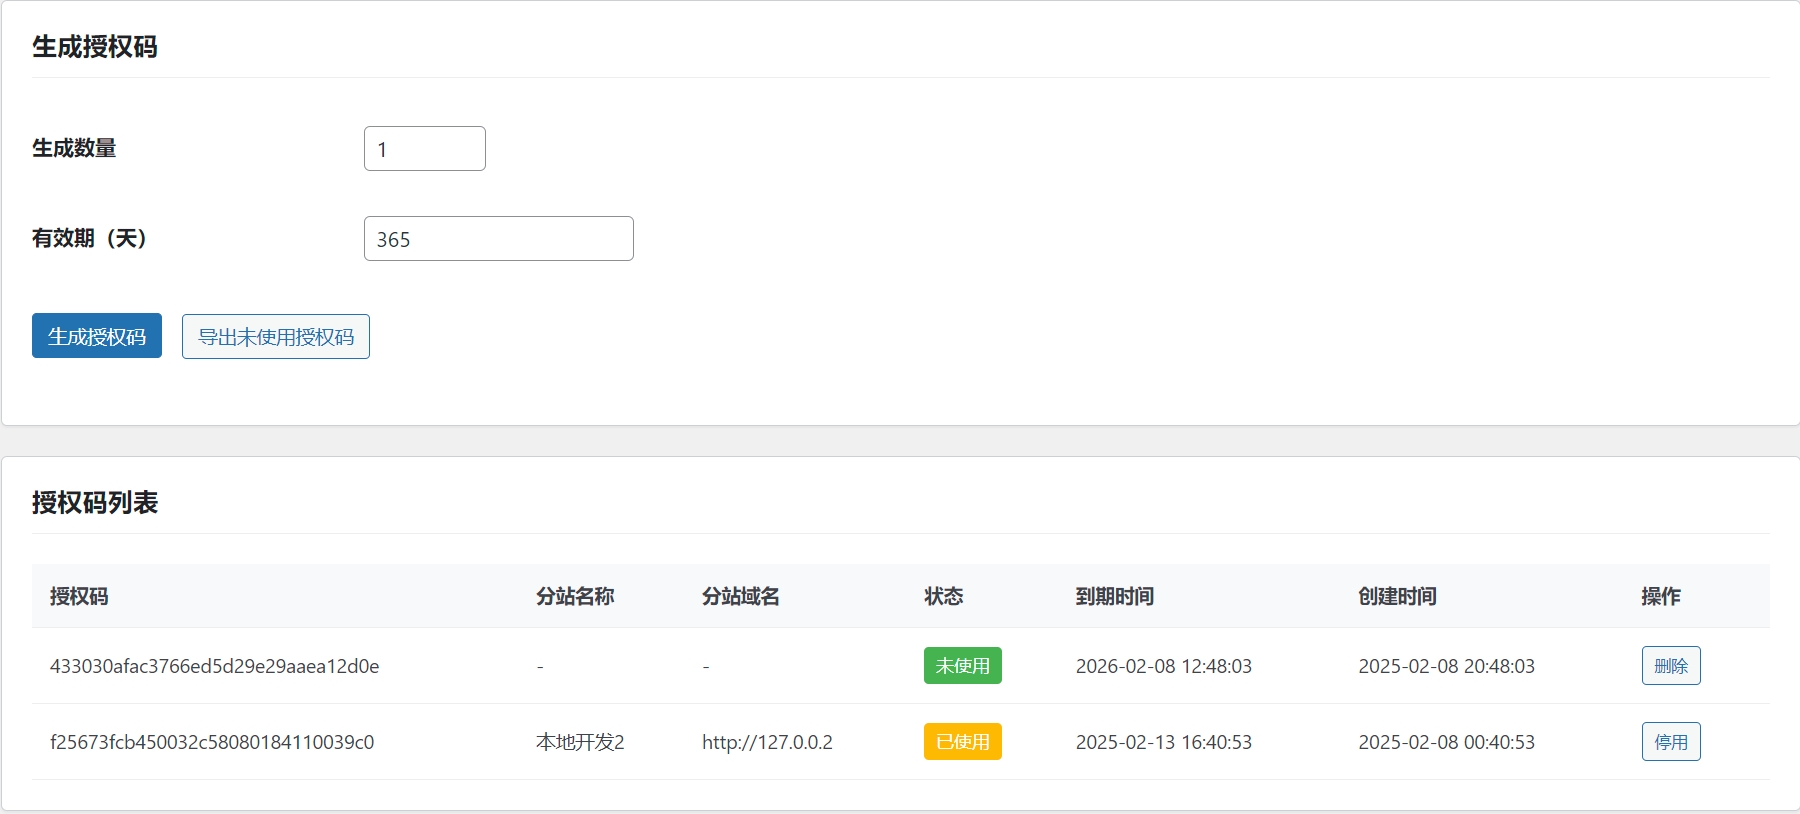Click the 到期时间 column header
1800x814 pixels.
pyautogui.click(x=1114, y=597)
